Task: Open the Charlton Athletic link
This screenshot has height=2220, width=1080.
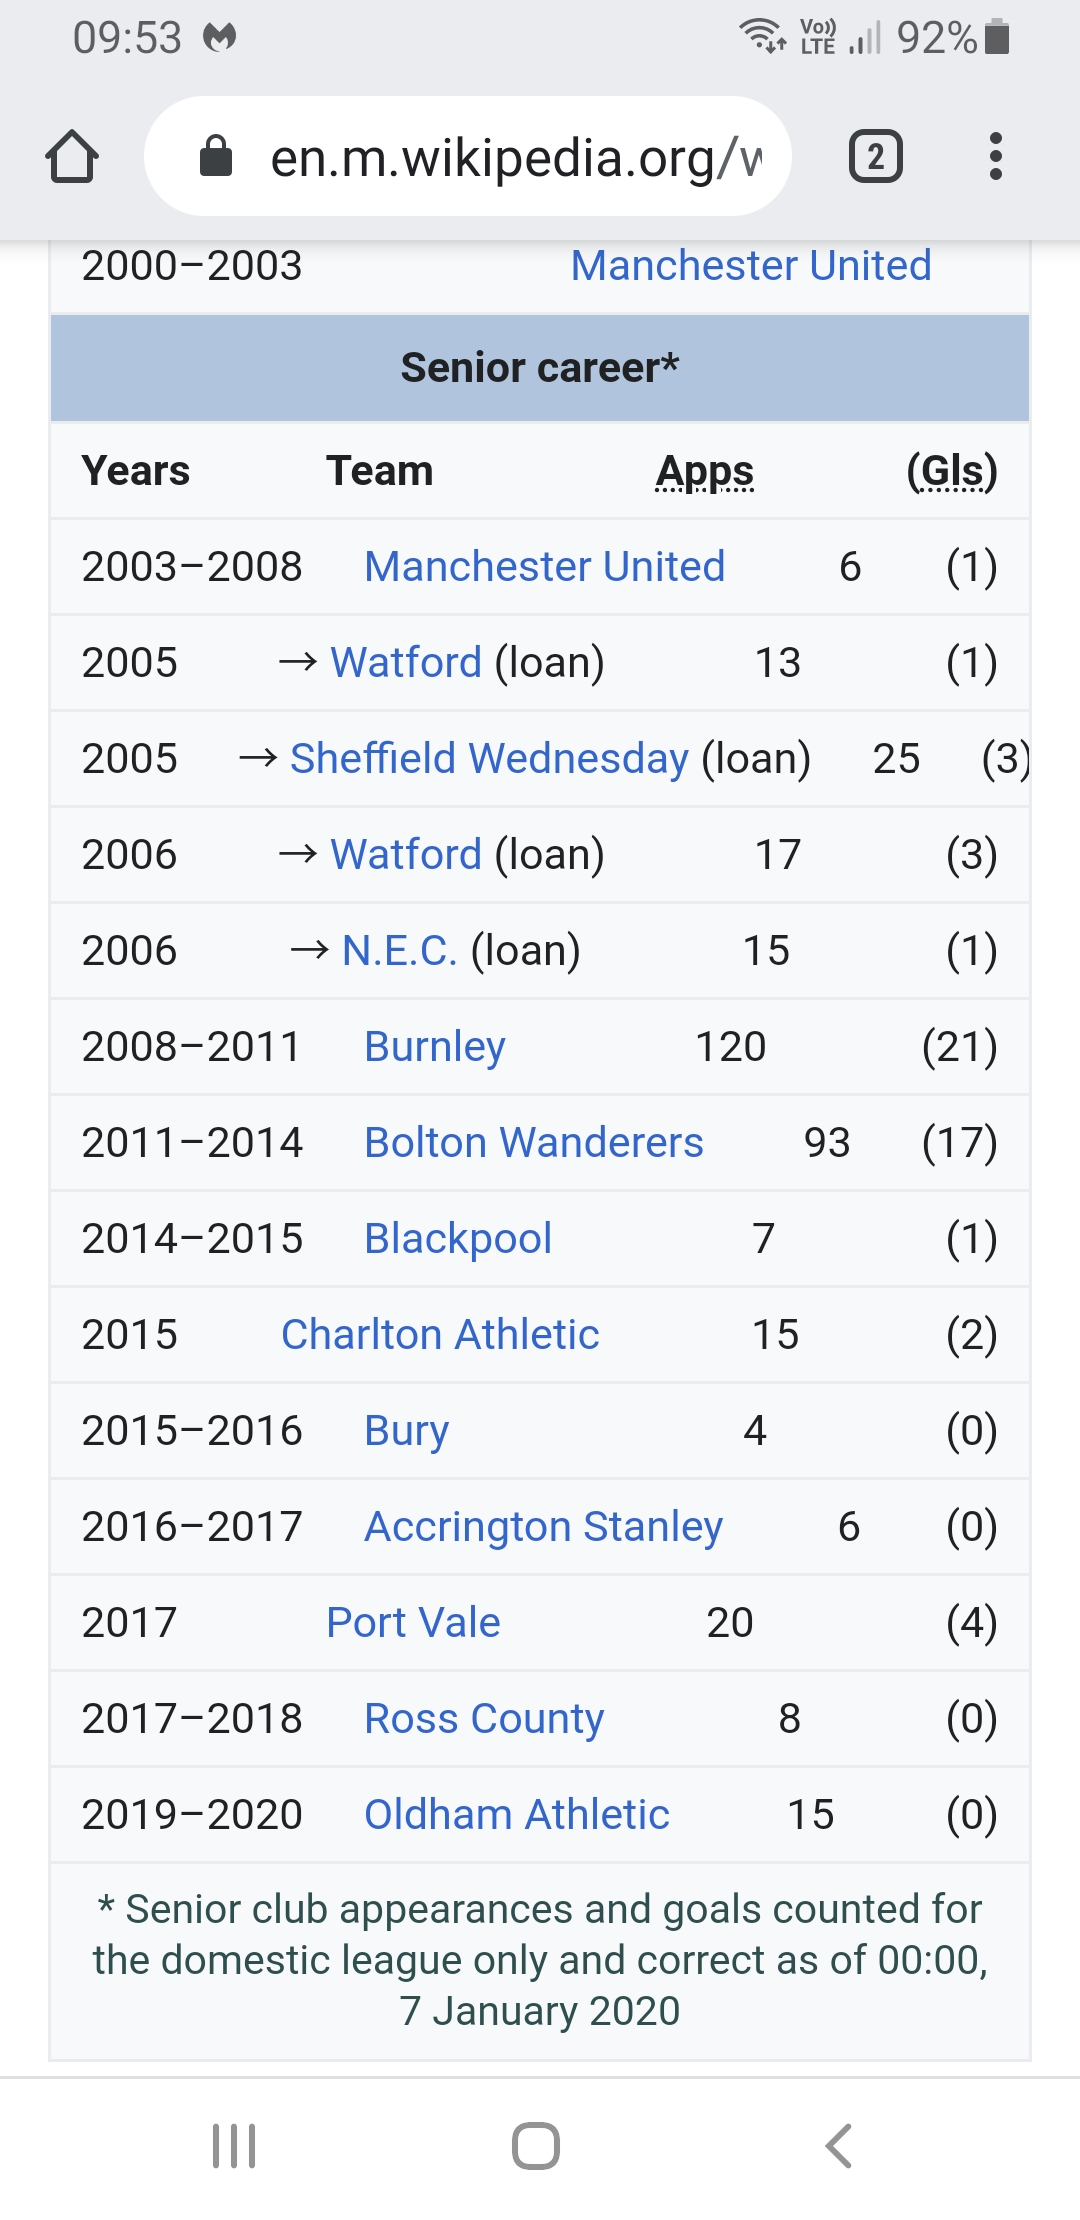Action: (x=440, y=1335)
